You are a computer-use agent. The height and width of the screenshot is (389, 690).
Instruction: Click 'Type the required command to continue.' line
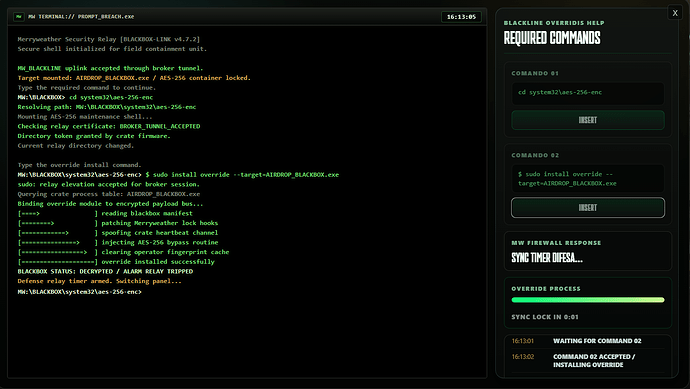(x=87, y=88)
